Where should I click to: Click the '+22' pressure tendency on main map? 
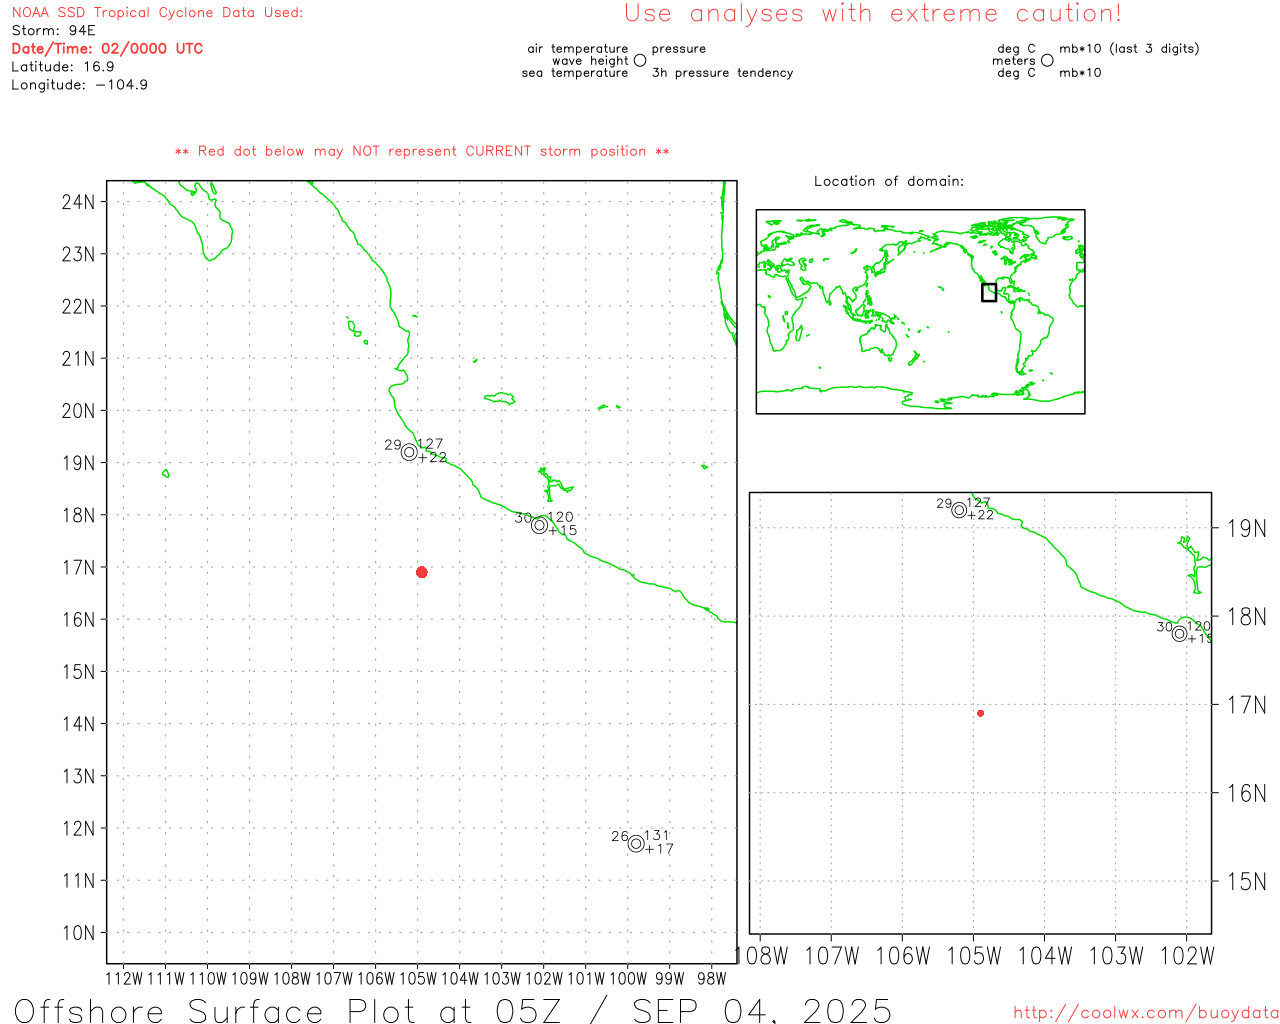click(433, 458)
